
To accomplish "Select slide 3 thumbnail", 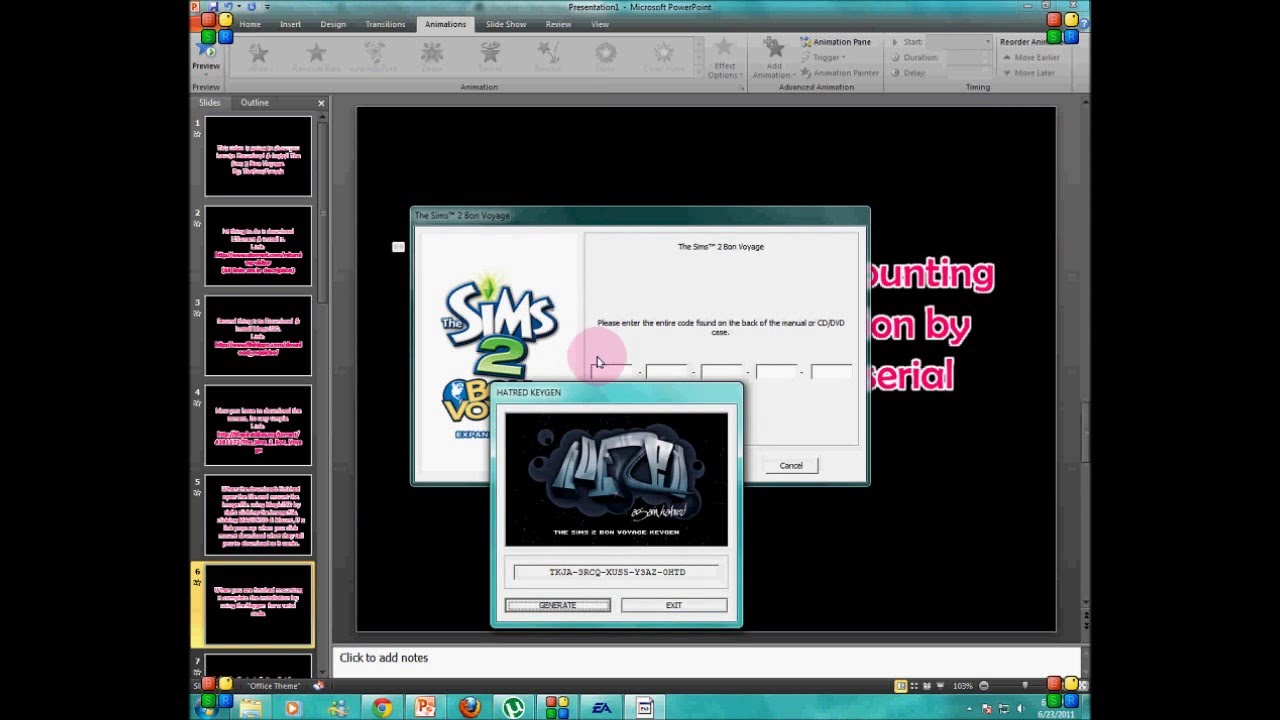I will click(x=258, y=336).
